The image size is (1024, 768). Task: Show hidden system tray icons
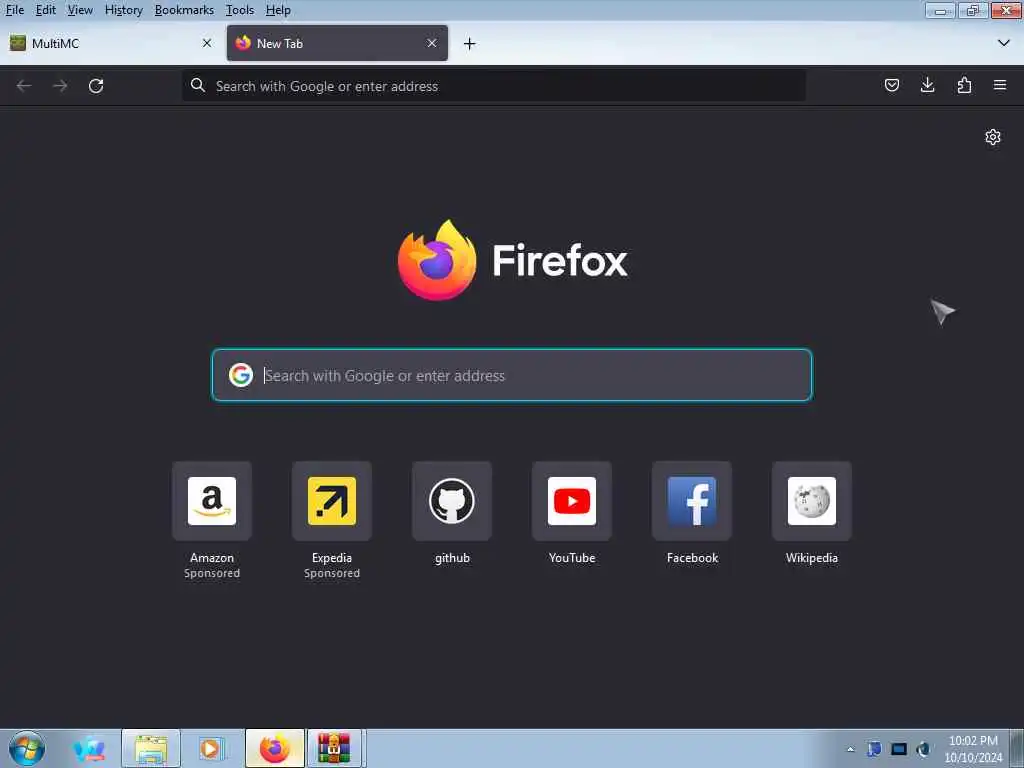pos(850,749)
